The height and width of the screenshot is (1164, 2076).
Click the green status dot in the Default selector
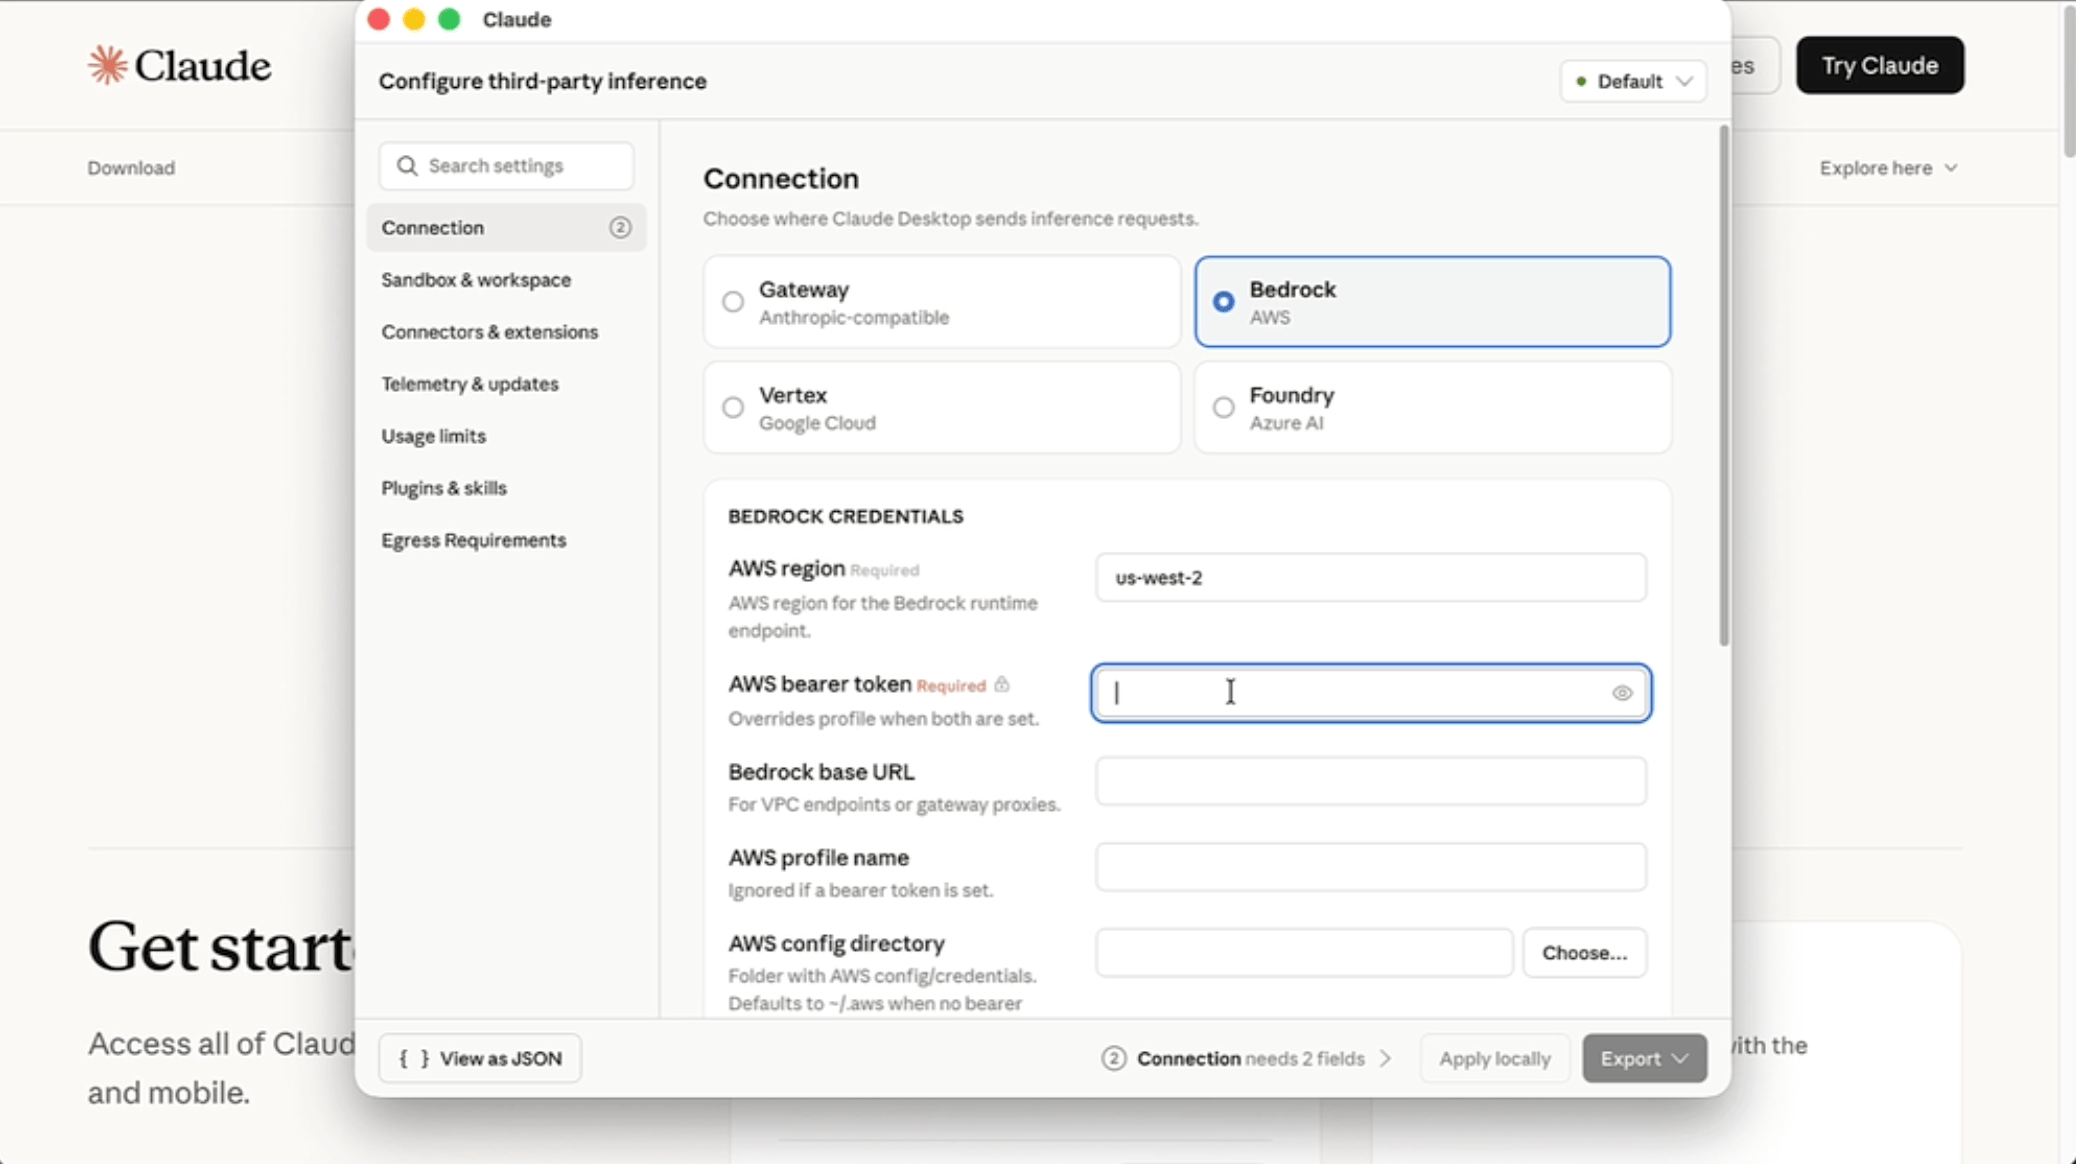tap(1581, 82)
